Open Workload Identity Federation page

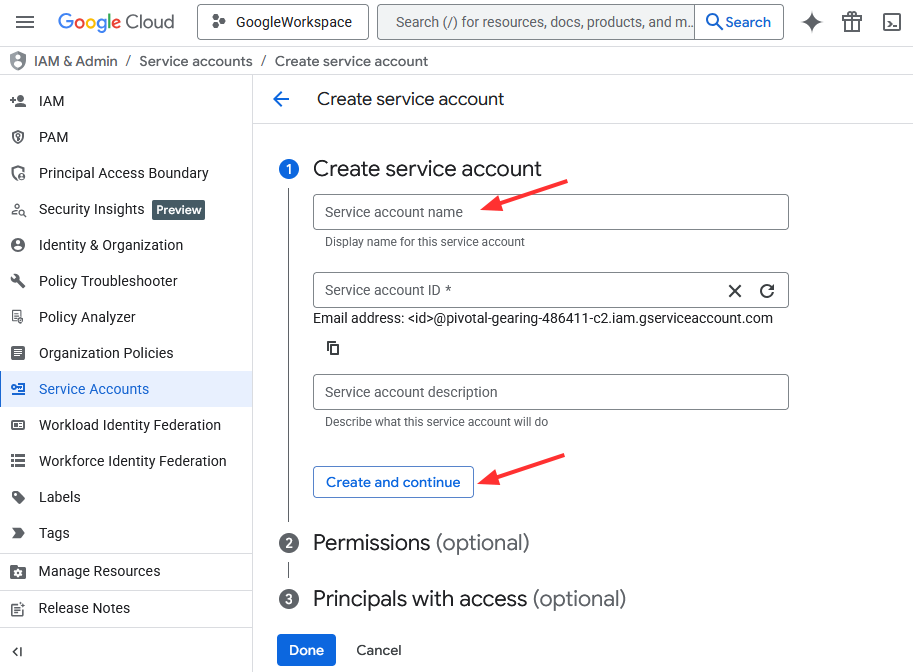click(x=129, y=425)
